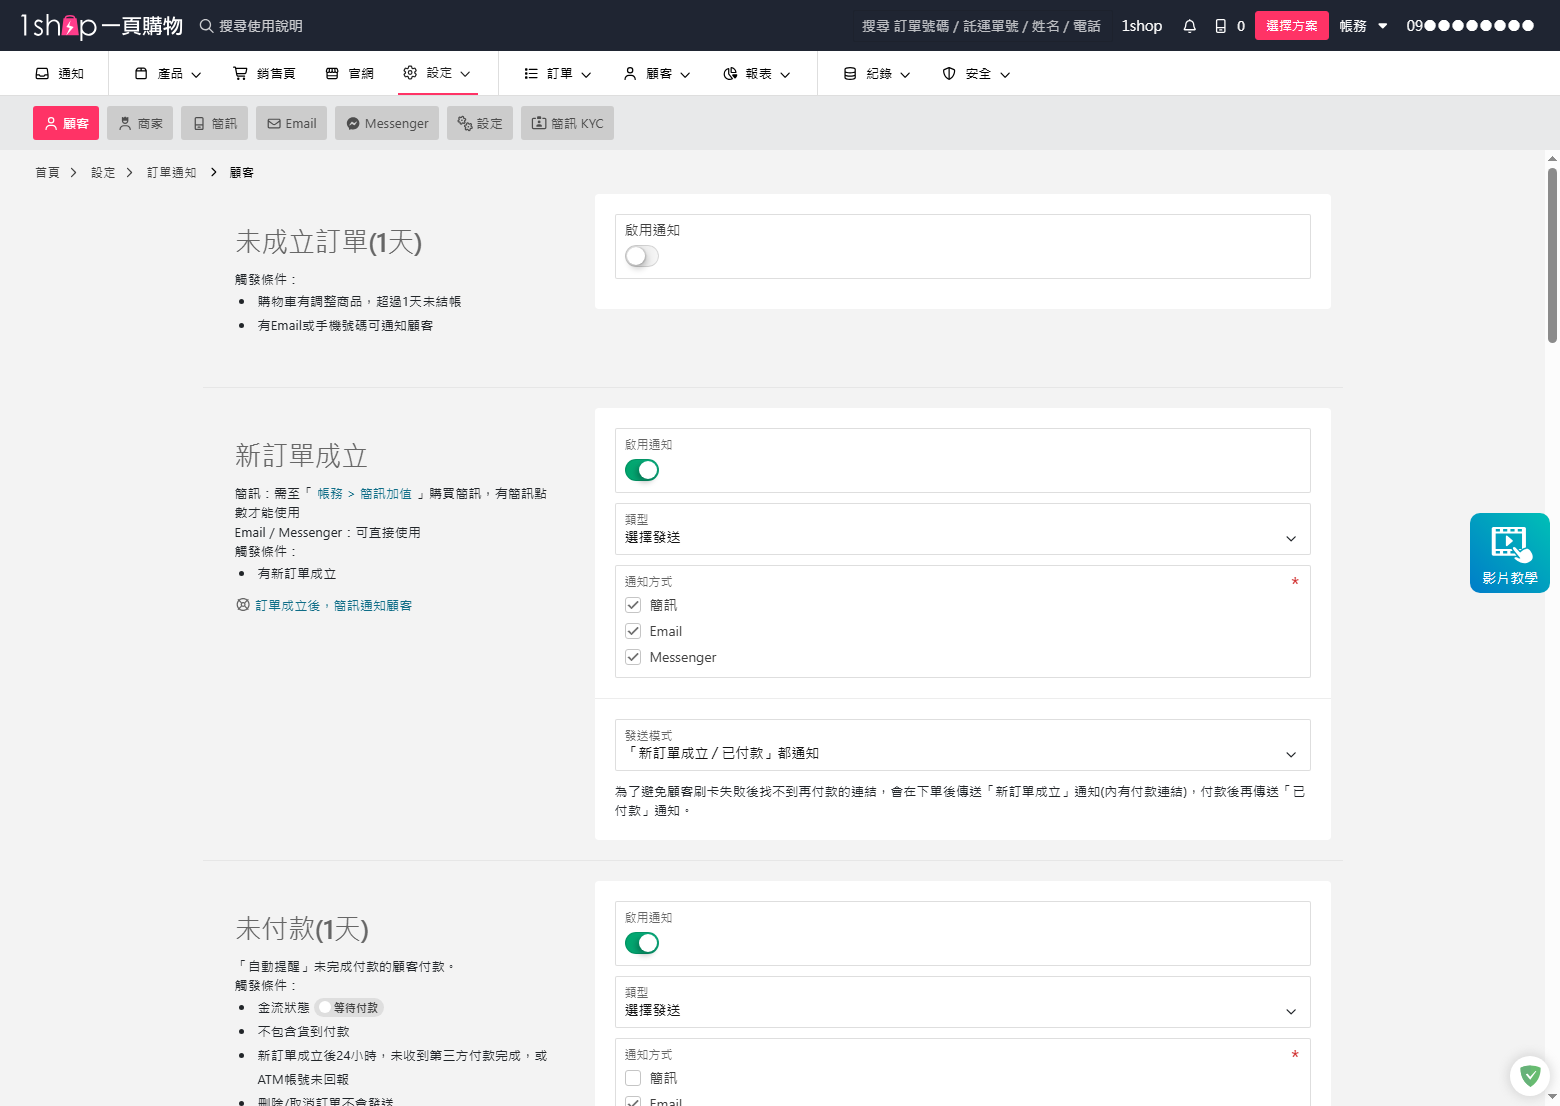Open the 影片教學 video tutorial panel
Image resolution: width=1560 pixels, height=1106 pixels.
(x=1509, y=553)
